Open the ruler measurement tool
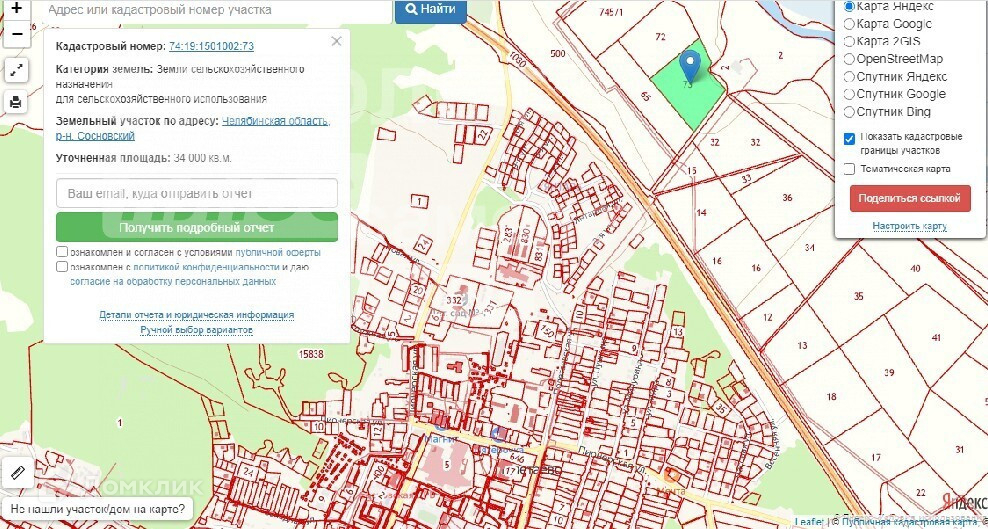Viewport: 988px width, 529px height. click(x=17, y=472)
